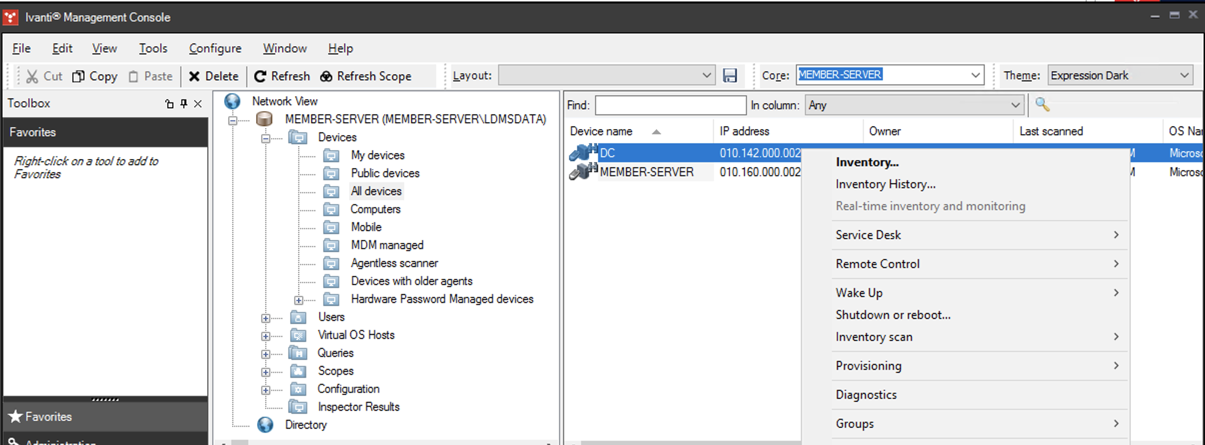Image resolution: width=1205 pixels, height=445 pixels.
Task: Save the layout with the floppy disk icon
Action: click(x=730, y=76)
